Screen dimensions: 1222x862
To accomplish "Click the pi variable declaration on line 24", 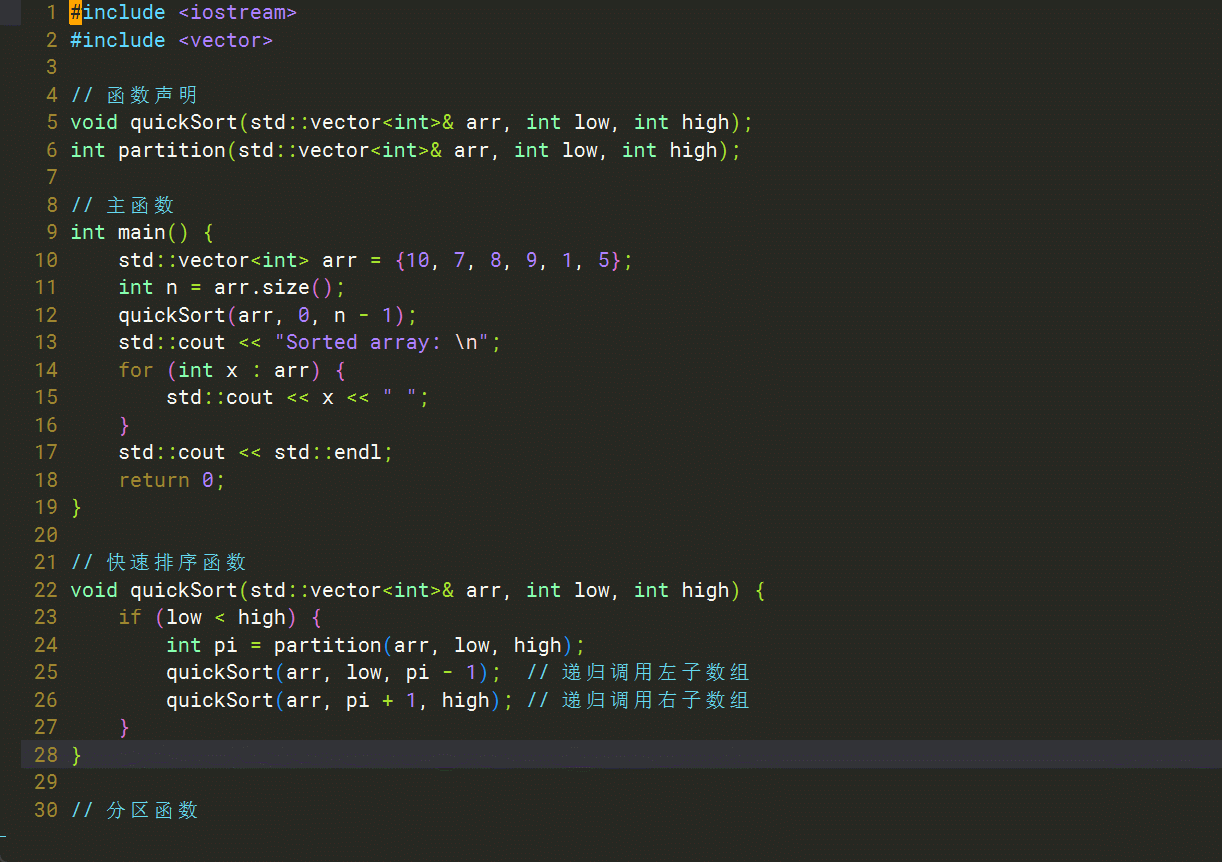I will click(x=226, y=646).
